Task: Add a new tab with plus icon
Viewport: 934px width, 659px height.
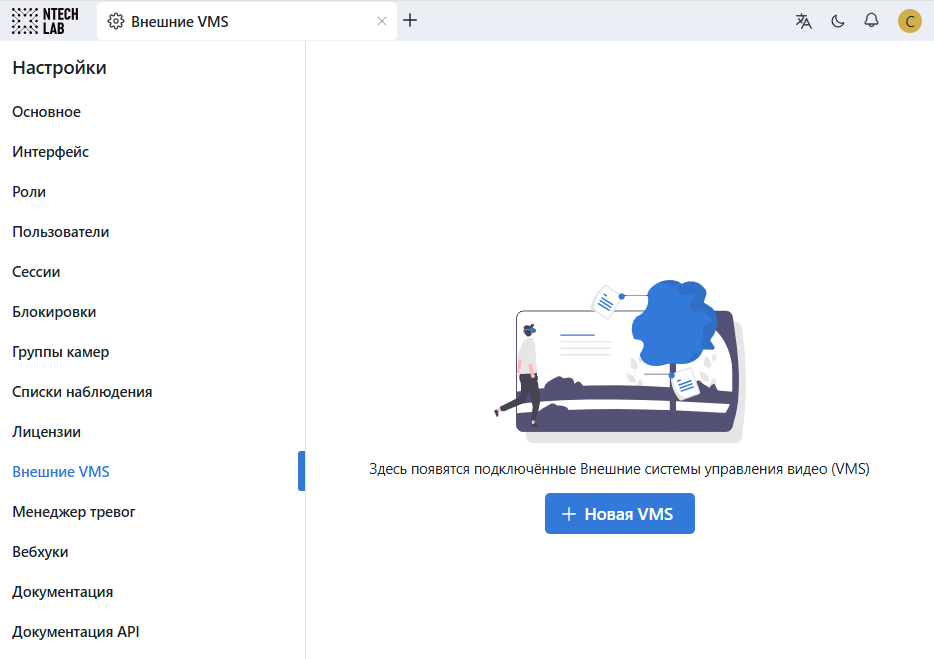Action: 410,20
